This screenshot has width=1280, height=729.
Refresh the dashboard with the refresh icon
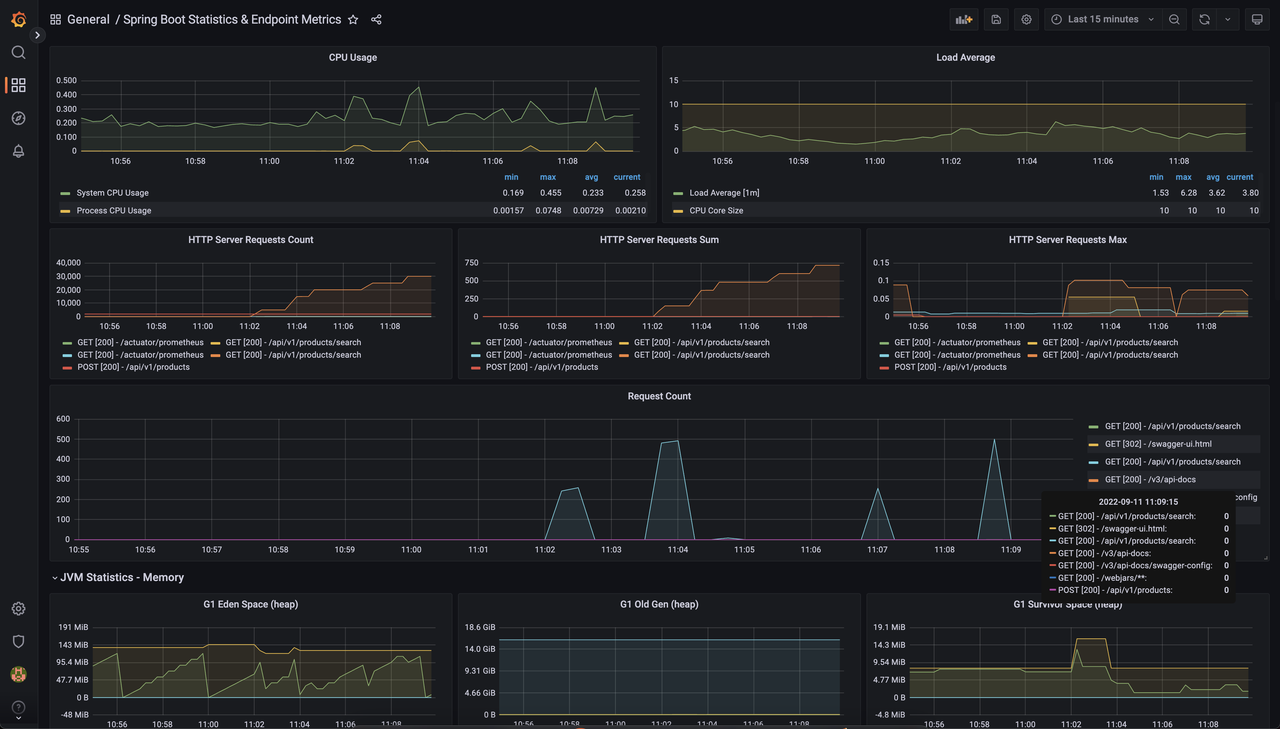[x=1204, y=19]
